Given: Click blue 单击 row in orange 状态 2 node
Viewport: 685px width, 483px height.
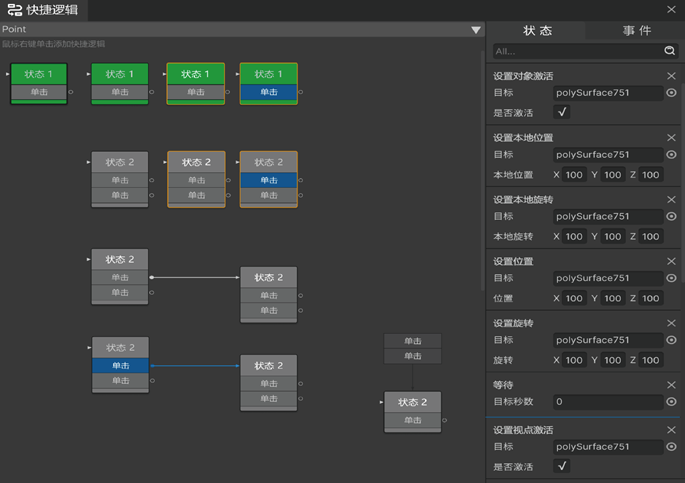Looking at the screenshot, I should pyautogui.click(x=269, y=180).
